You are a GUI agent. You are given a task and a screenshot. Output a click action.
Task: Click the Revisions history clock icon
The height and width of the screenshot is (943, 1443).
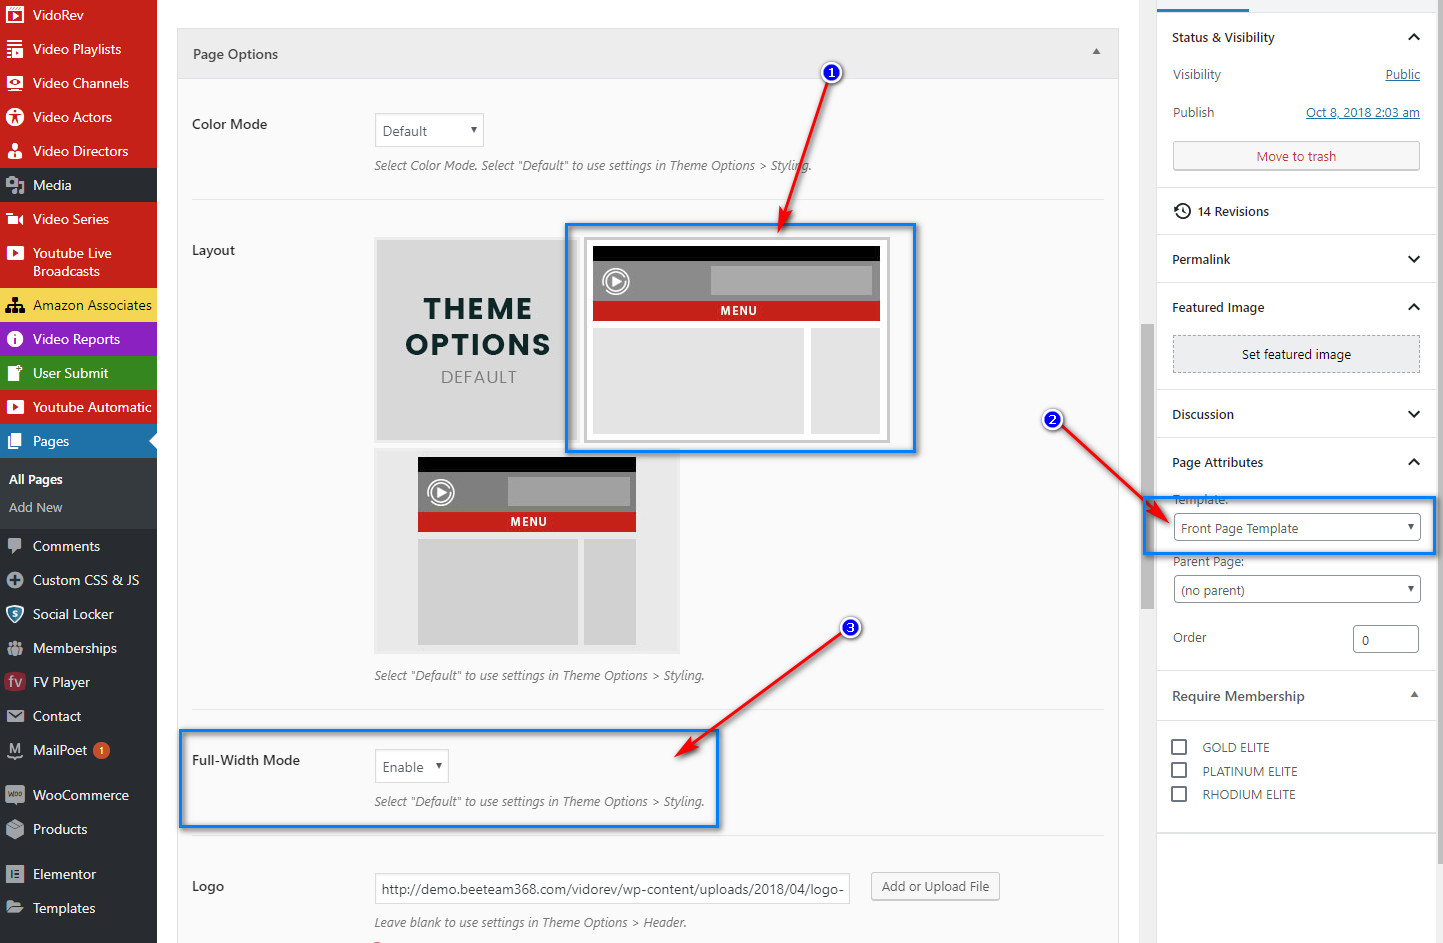click(x=1182, y=211)
